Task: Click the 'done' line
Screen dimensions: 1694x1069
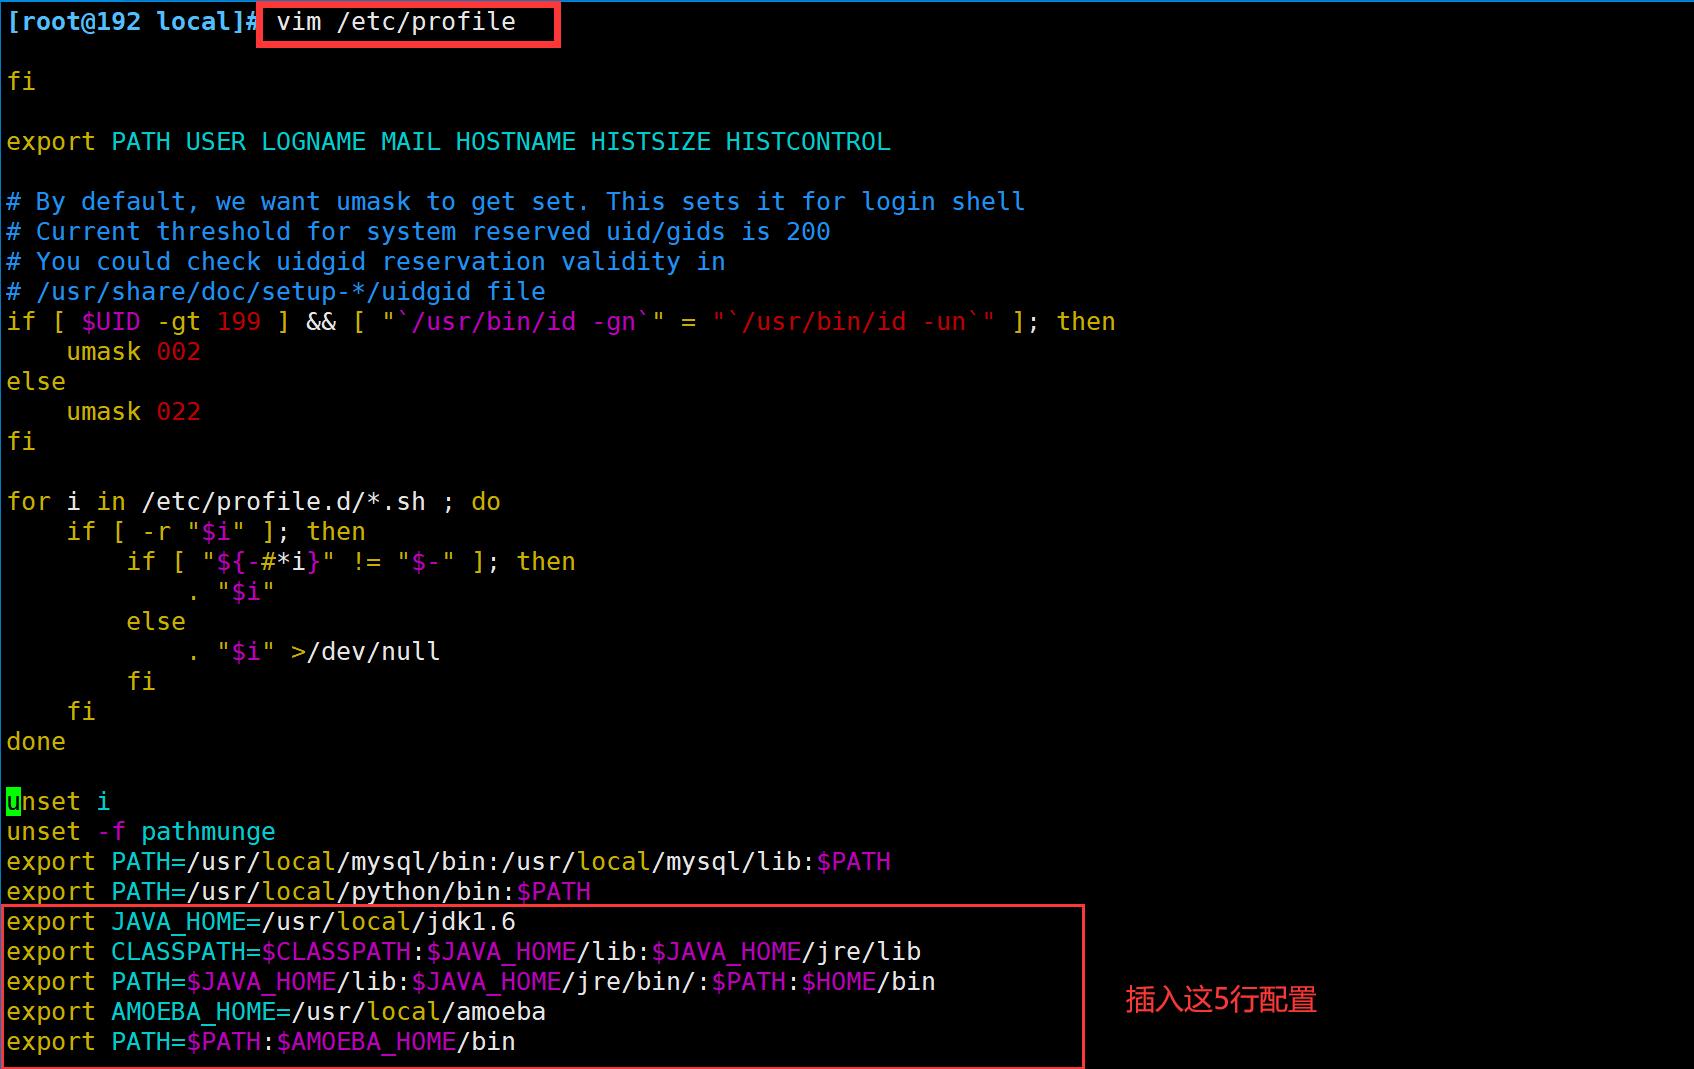Action: [x=36, y=742]
